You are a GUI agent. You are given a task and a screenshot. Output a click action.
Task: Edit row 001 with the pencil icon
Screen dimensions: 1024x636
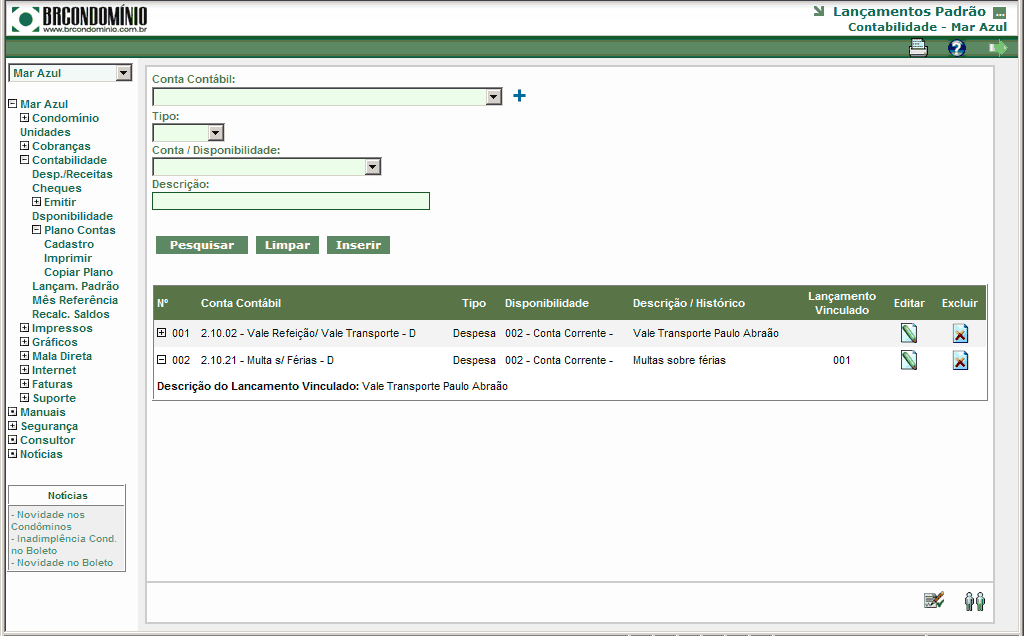pos(909,333)
